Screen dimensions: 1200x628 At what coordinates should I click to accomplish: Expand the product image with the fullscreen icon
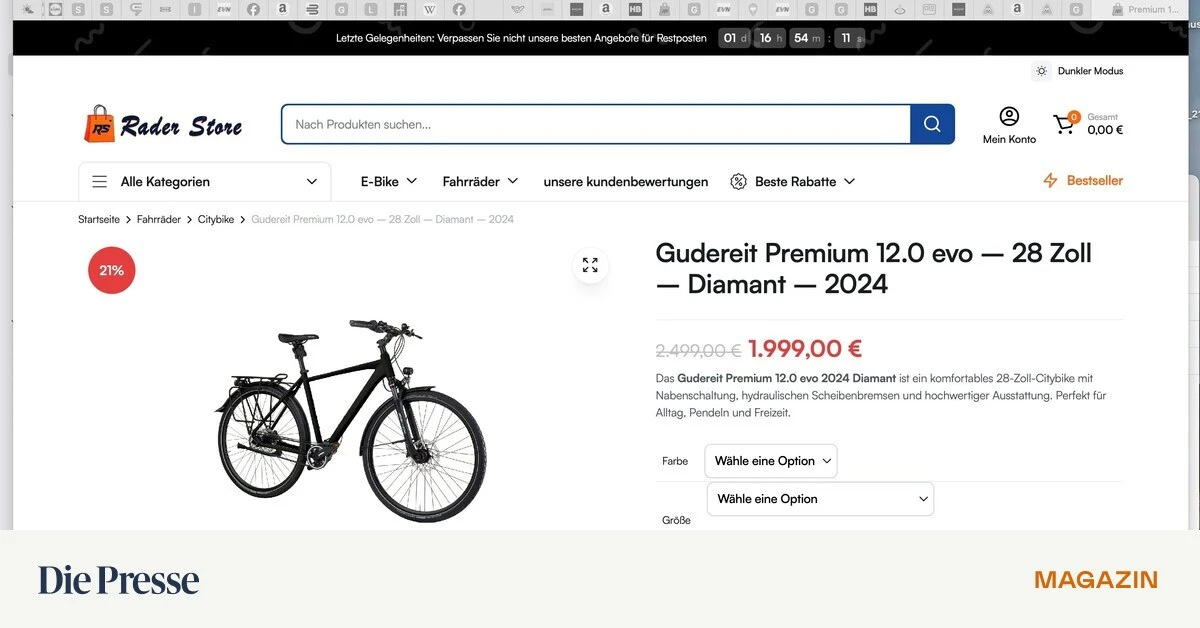pos(590,265)
